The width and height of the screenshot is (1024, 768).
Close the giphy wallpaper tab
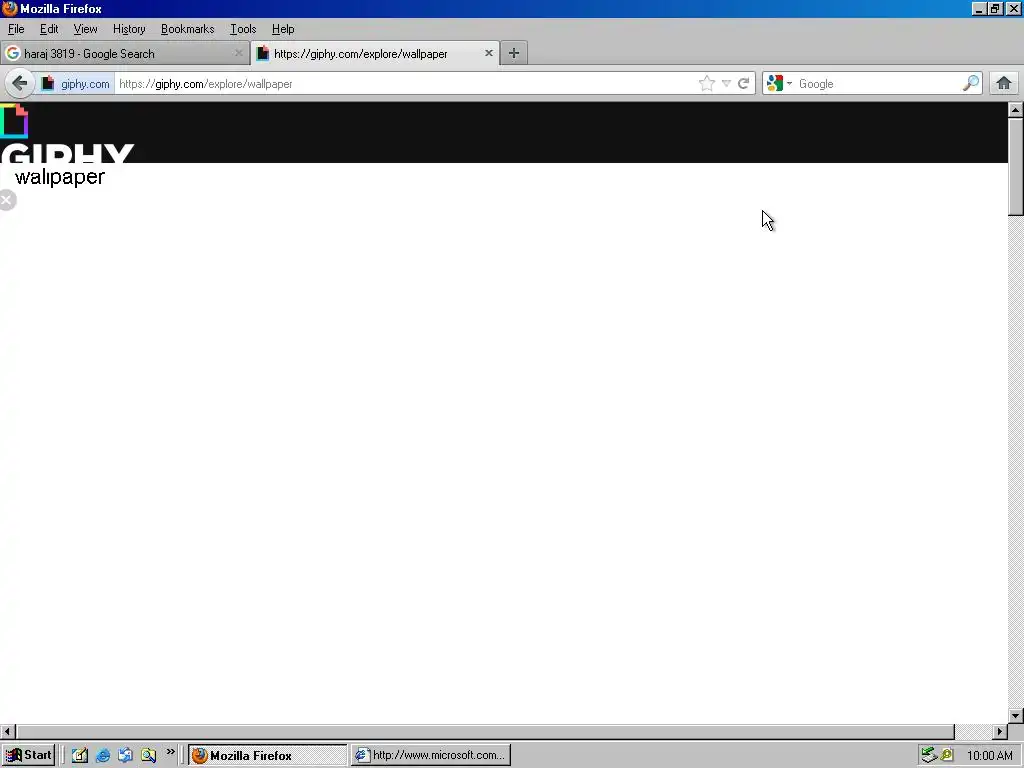488,53
